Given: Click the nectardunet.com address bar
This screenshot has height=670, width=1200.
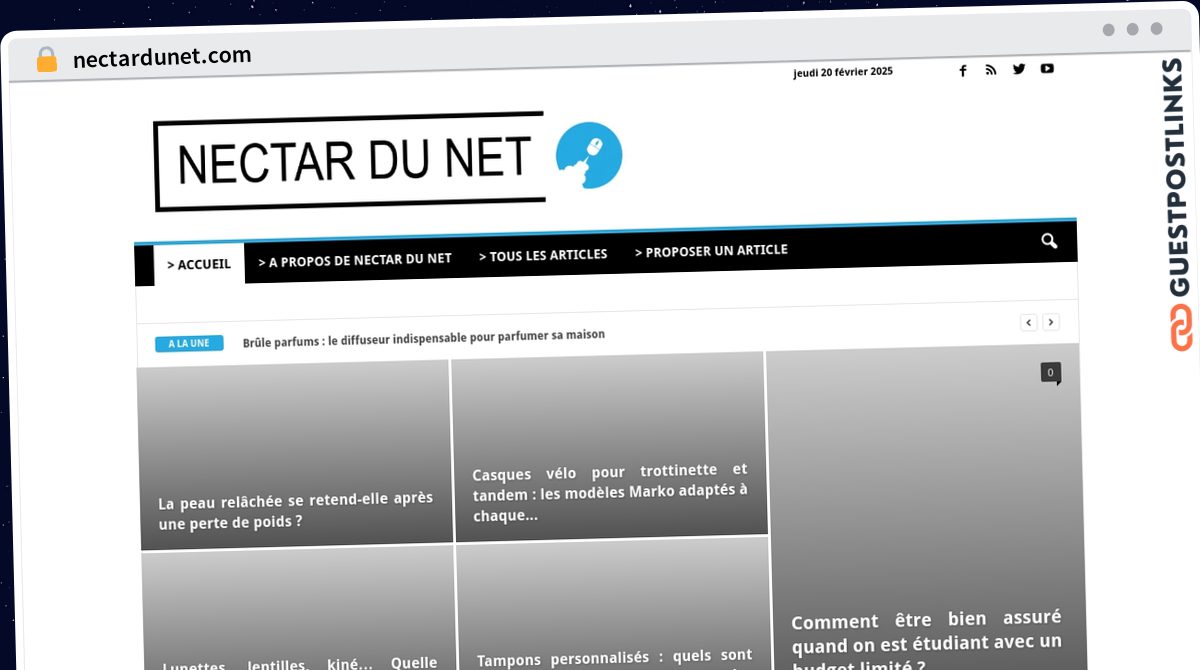Looking at the screenshot, I should 162,58.
